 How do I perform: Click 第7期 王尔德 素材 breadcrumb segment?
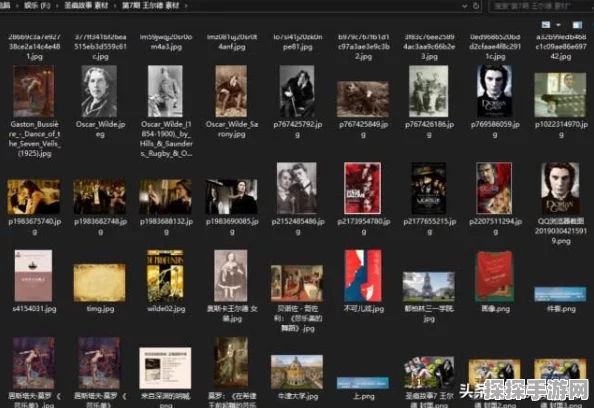pos(150,6)
